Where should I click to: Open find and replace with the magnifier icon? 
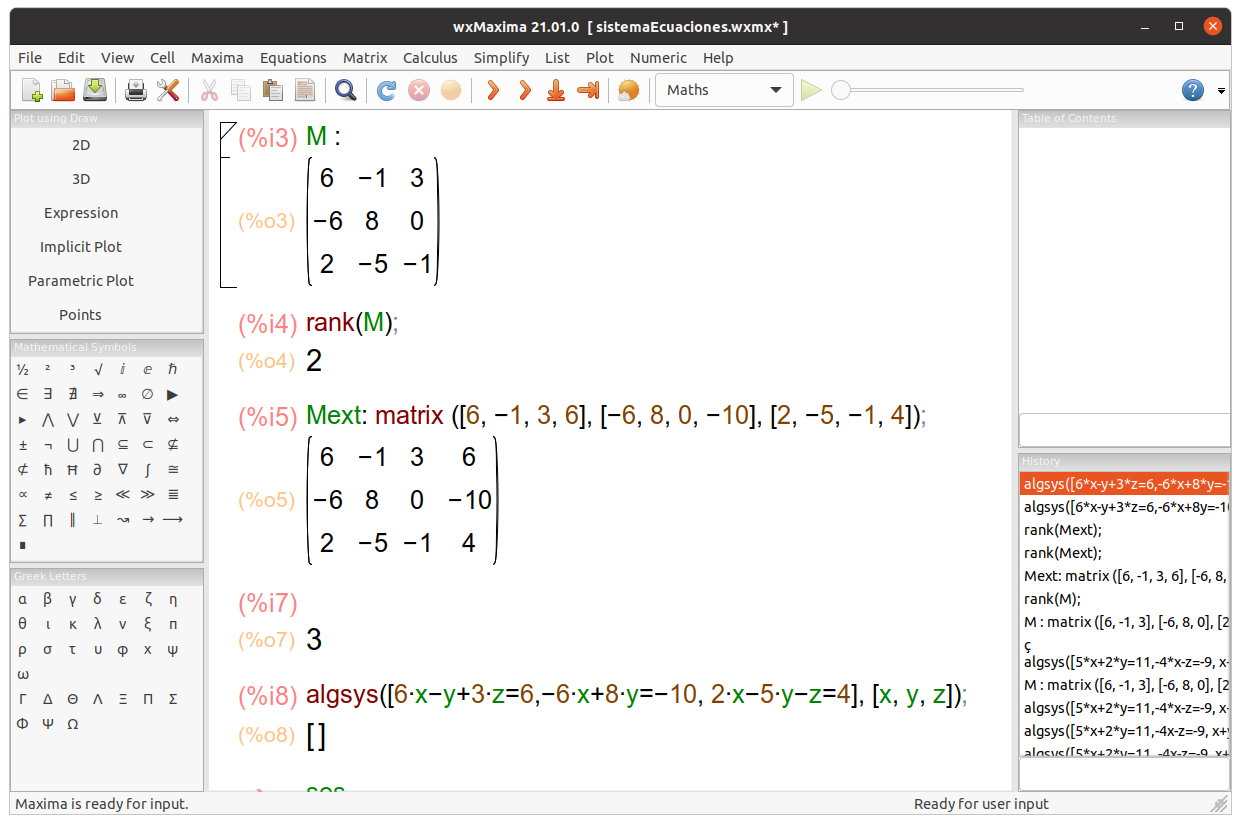[x=345, y=90]
